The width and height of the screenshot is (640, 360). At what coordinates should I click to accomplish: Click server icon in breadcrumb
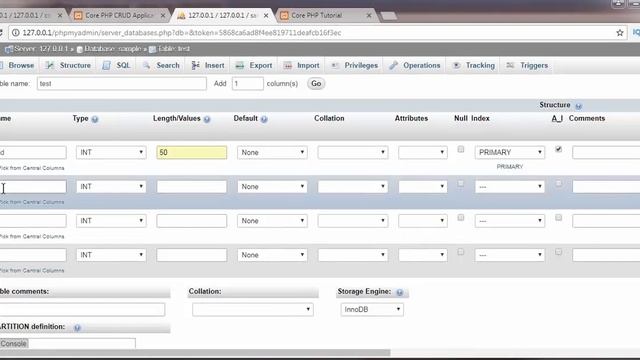click(9, 49)
